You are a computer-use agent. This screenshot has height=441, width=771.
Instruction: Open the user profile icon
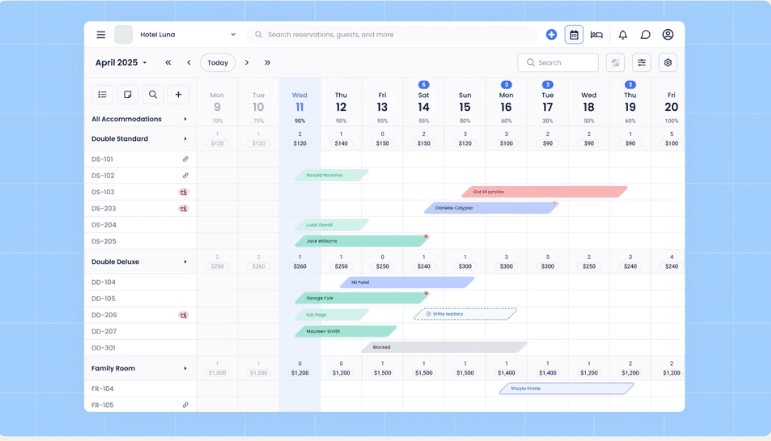pos(668,34)
